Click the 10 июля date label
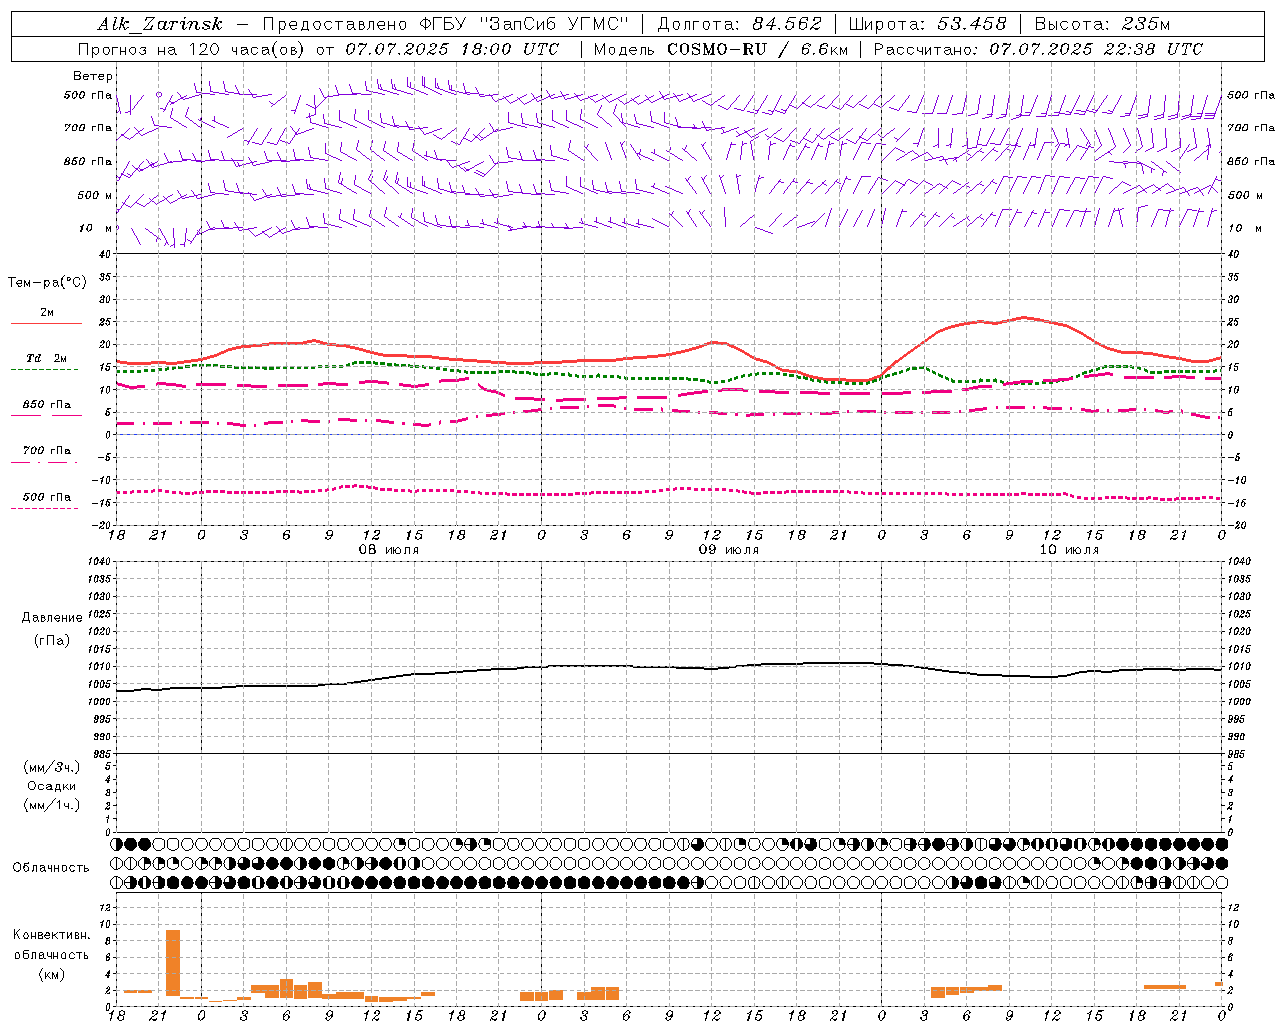This screenshot has width=1280, height=1024. coord(1069,550)
